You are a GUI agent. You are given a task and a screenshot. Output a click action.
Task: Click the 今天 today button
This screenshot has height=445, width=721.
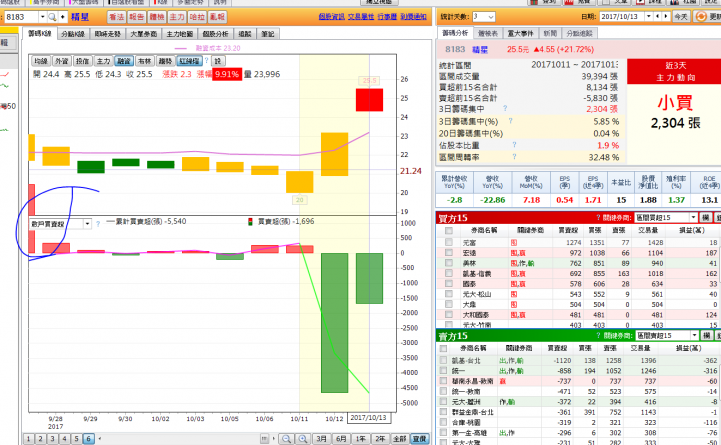[x=681, y=17]
